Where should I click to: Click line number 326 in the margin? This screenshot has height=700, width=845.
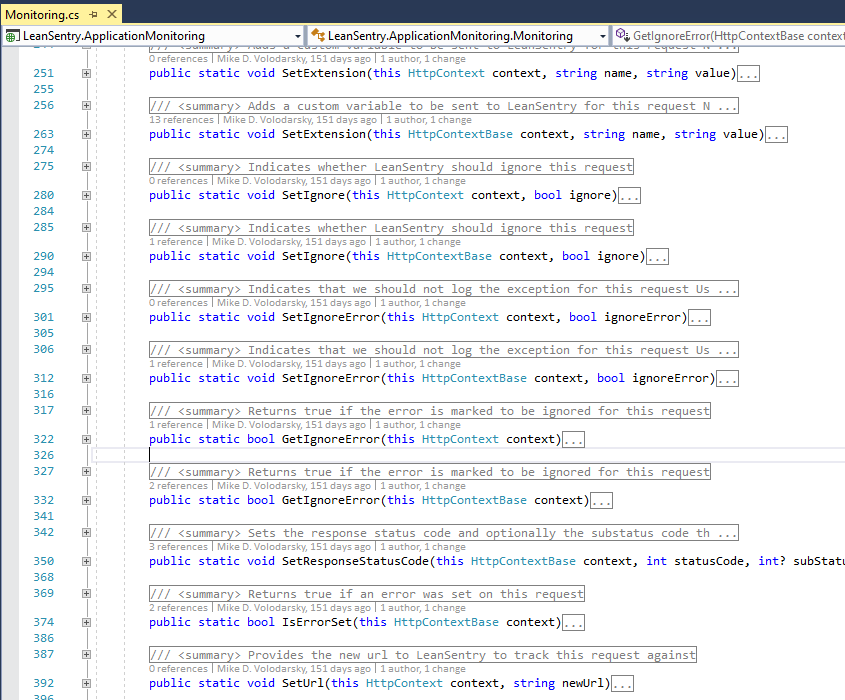[x=43, y=455]
